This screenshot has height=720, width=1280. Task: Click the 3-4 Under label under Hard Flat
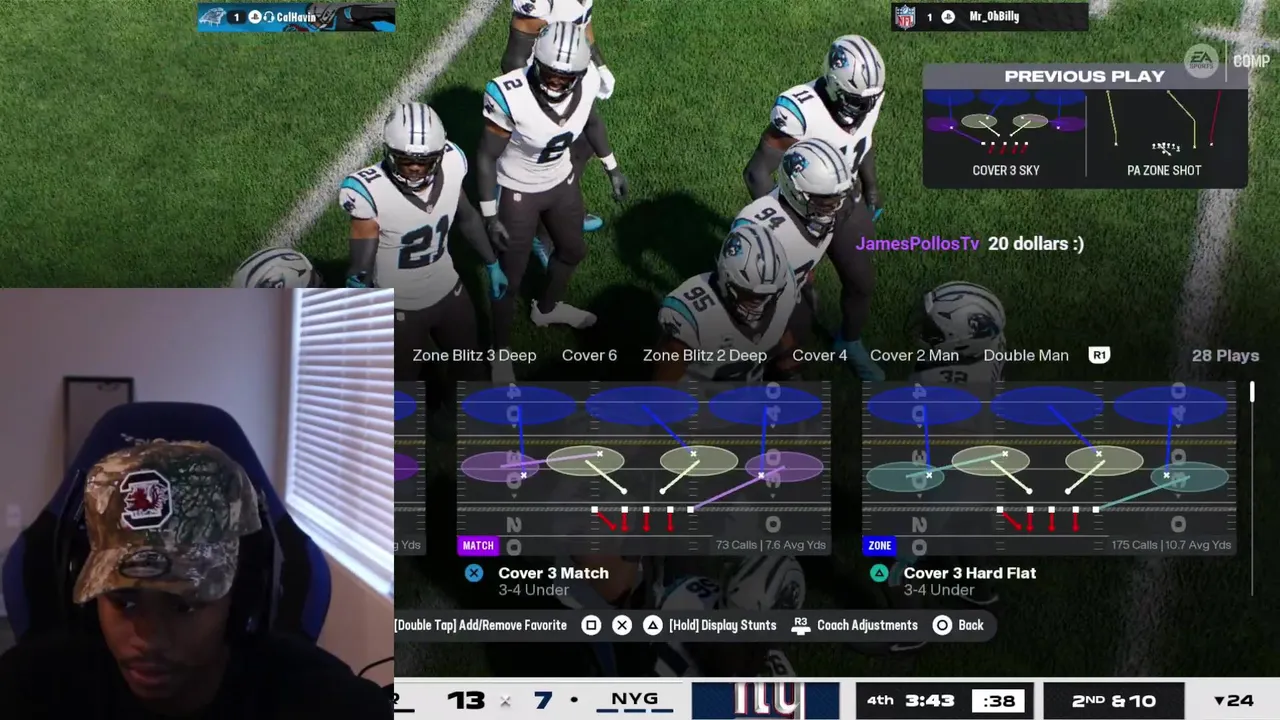coord(938,590)
